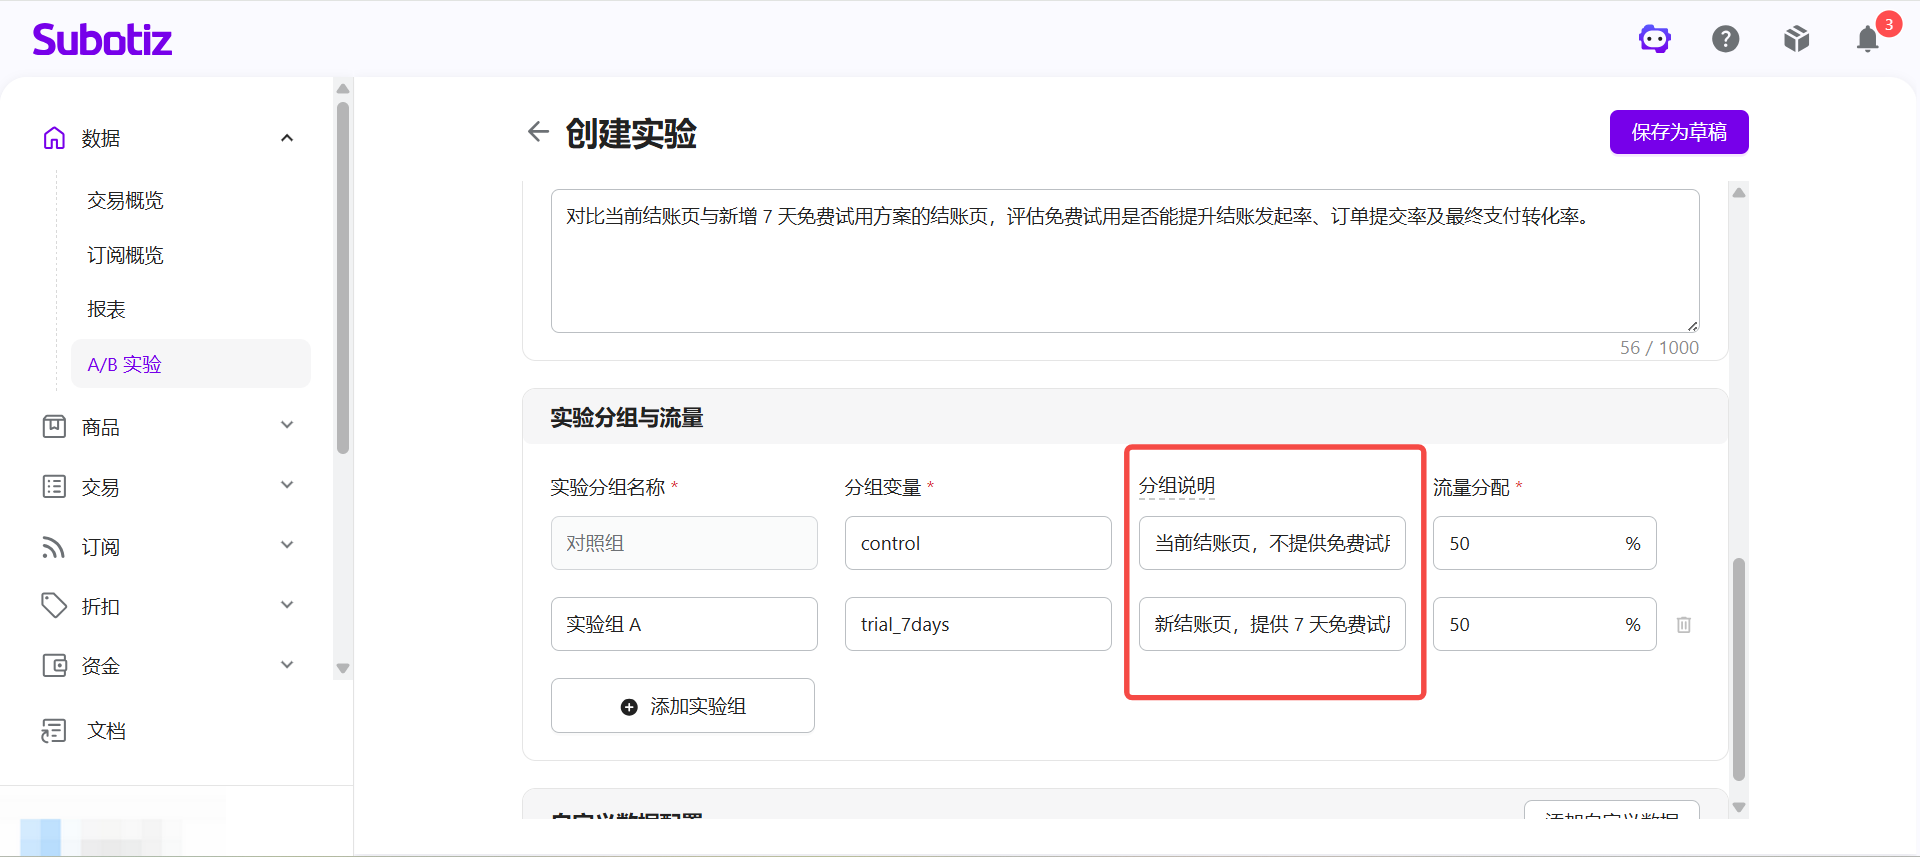Click the 保存为草稿 button

coord(1679,132)
